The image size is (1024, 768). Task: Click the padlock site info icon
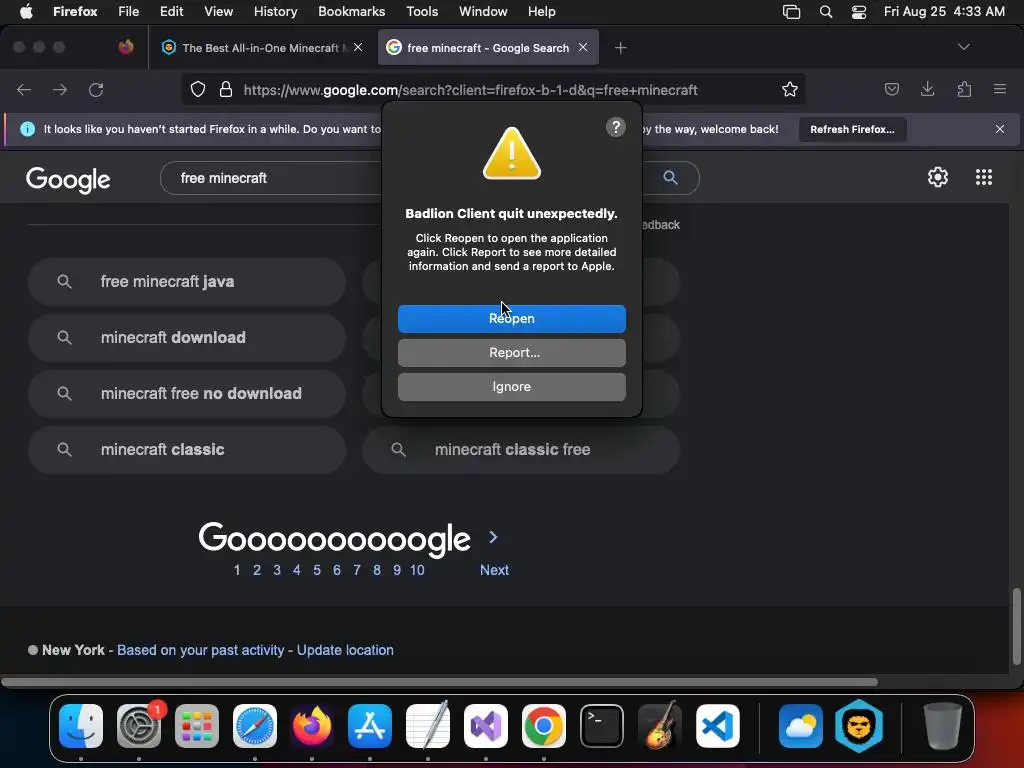click(226, 89)
